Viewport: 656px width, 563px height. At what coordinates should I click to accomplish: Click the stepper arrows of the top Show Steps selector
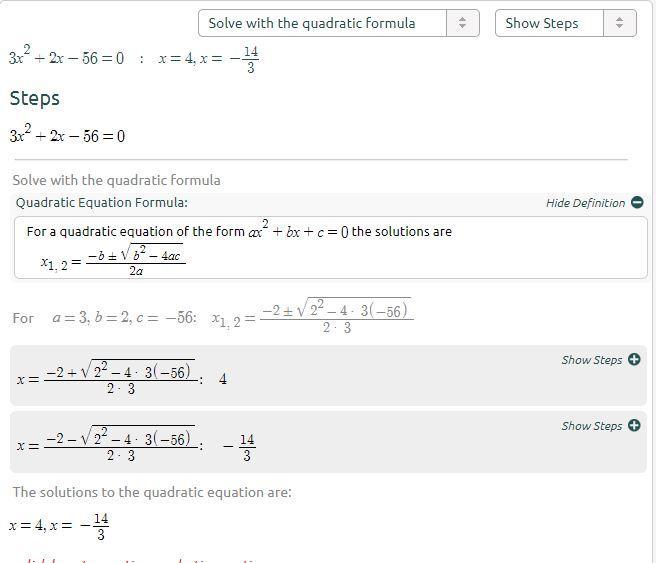pyautogui.click(x=620, y=23)
